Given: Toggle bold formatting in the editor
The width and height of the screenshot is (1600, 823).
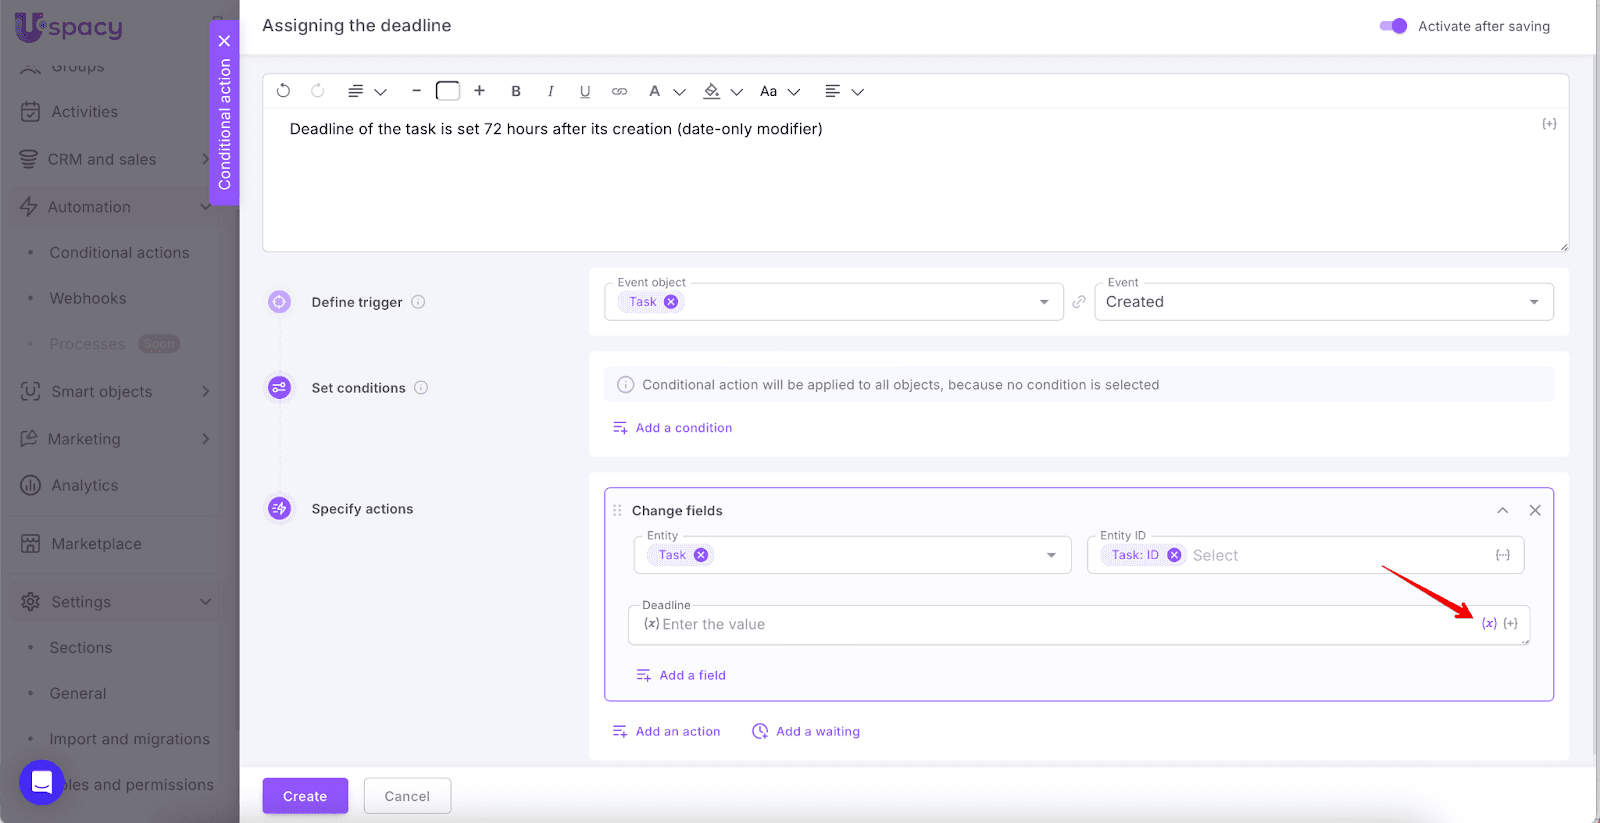Looking at the screenshot, I should [x=516, y=91].
